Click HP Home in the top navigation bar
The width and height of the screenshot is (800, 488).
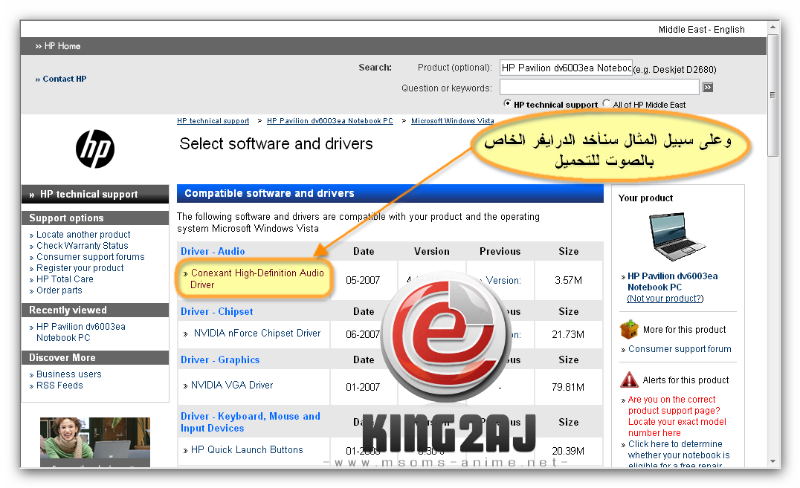62,46
